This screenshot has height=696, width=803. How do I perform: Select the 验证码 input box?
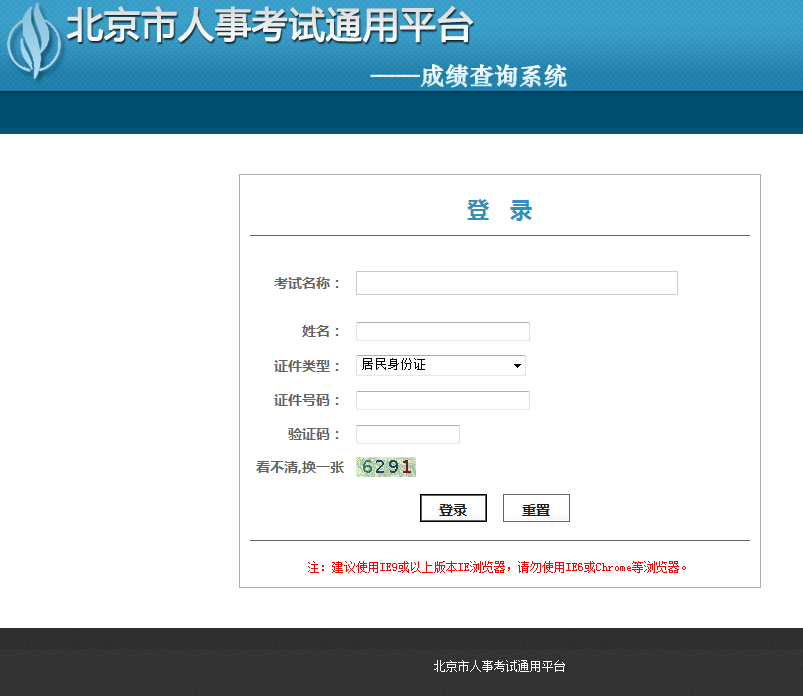(408, 434)
